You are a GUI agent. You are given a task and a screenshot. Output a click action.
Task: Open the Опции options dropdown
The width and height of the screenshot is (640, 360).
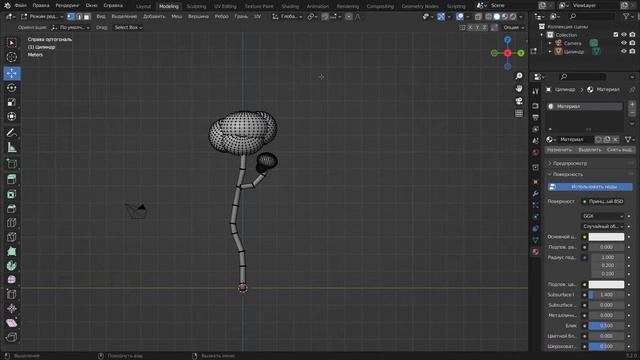click(513, 27)
